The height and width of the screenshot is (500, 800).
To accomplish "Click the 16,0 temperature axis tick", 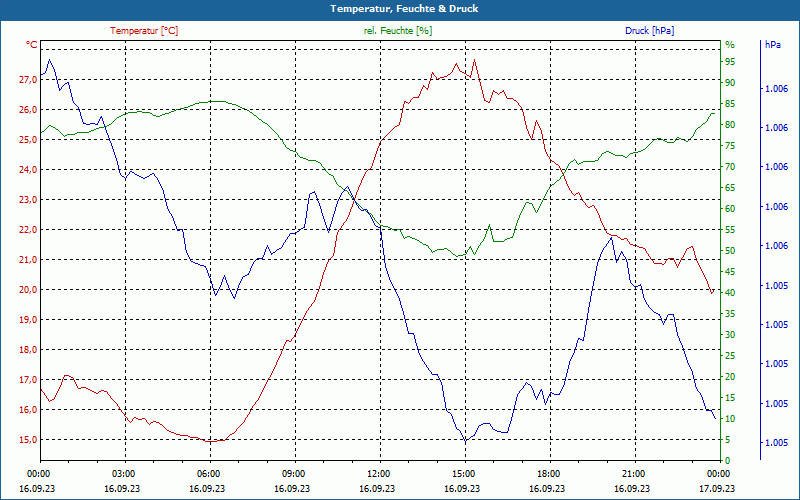I will 29,410.
